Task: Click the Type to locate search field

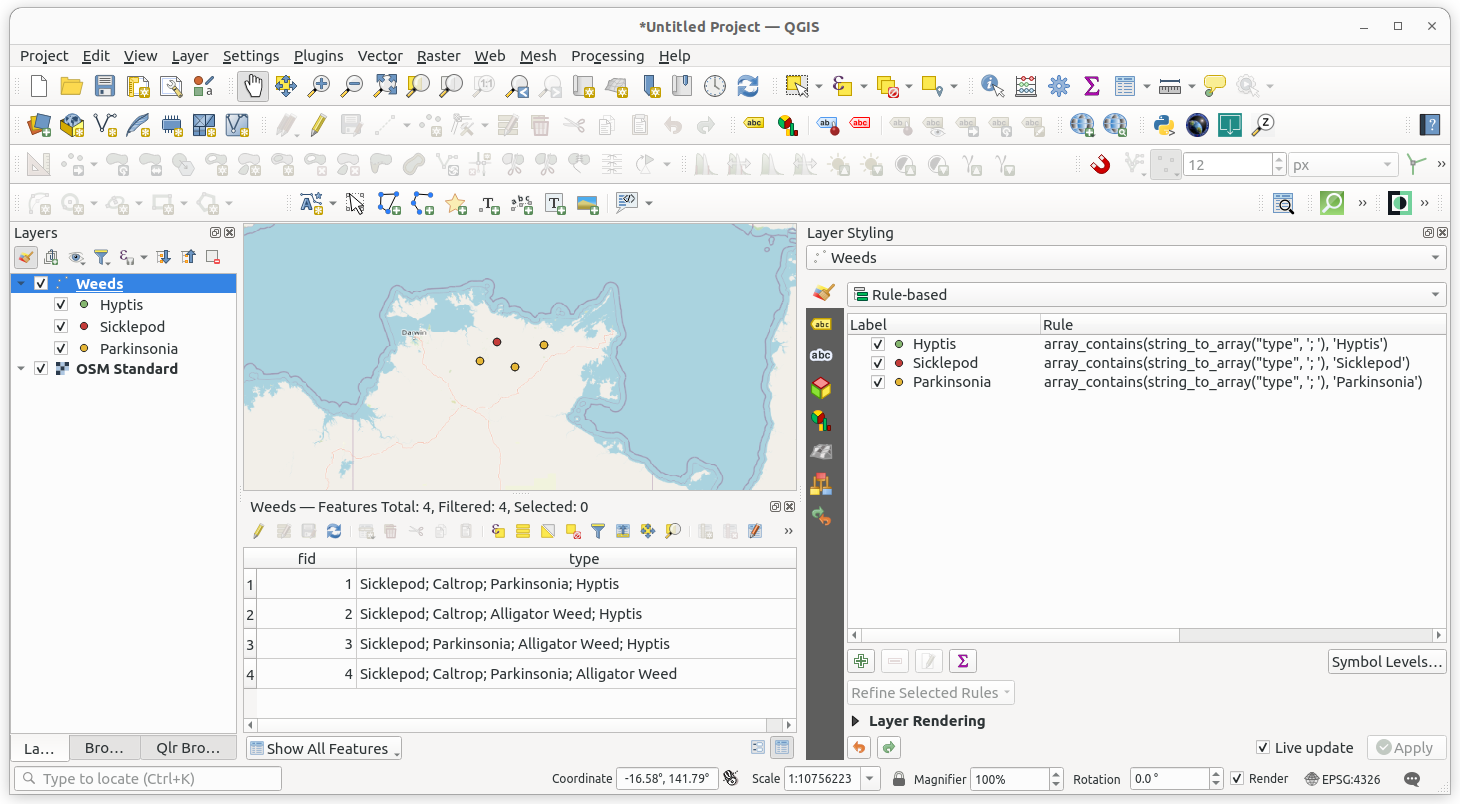Action: [148, 779]
